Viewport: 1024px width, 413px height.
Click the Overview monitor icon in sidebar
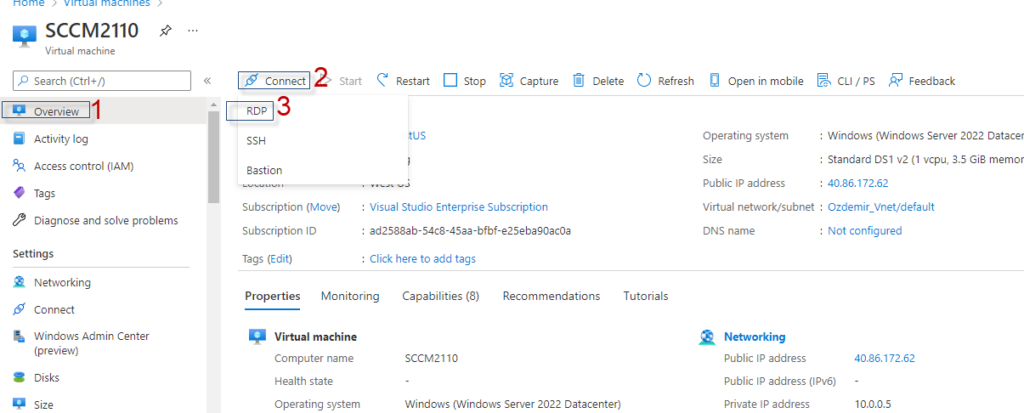(19, 111)
